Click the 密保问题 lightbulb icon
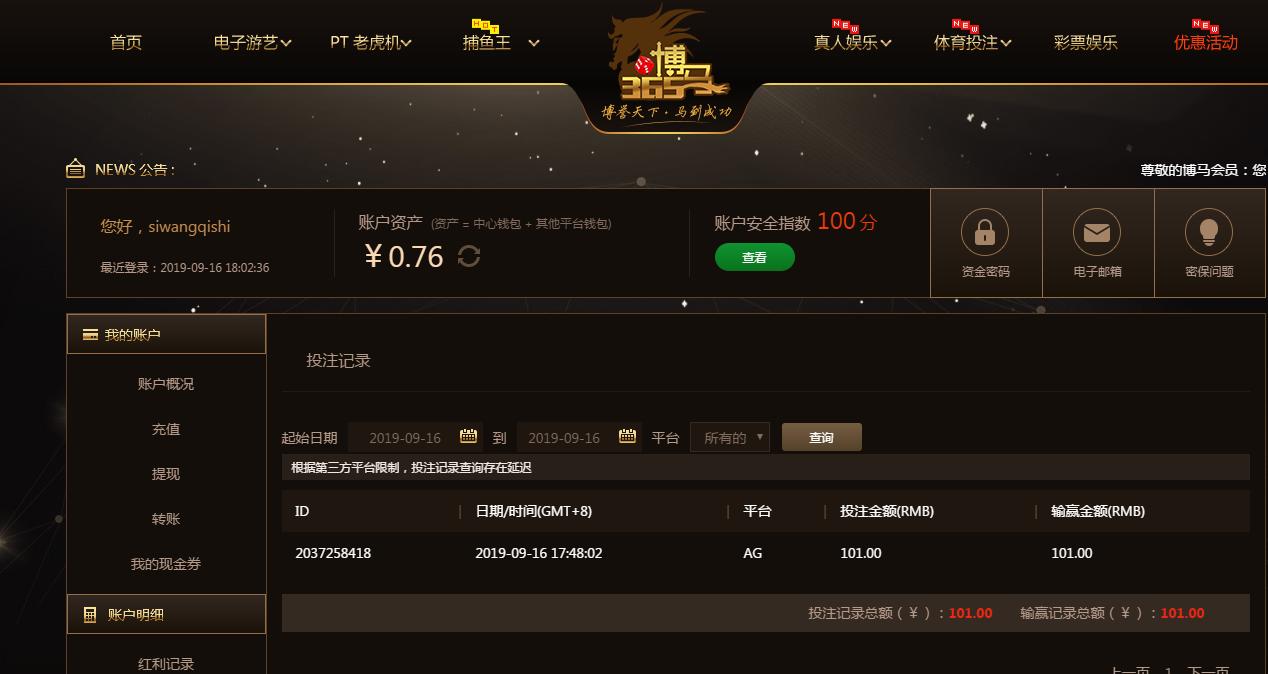 1209,233
